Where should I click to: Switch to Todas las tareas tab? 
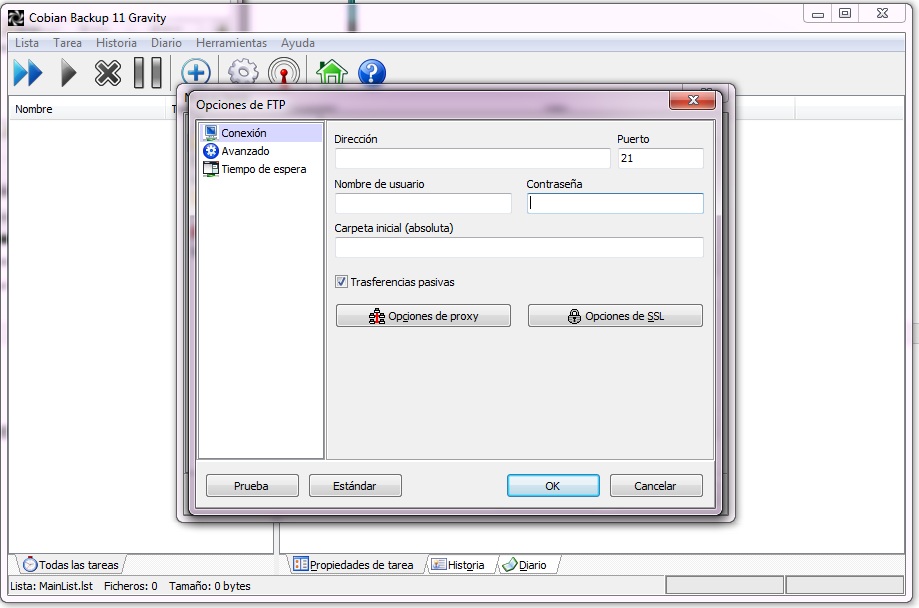pyautogui.click(x=70, y=565)
